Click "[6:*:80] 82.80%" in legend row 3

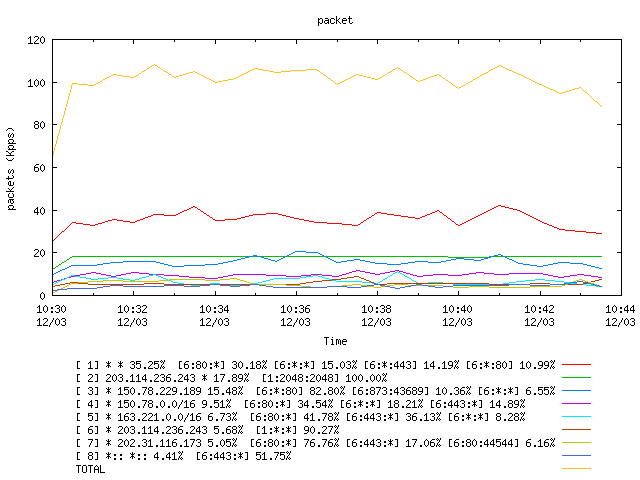[300, 391]
